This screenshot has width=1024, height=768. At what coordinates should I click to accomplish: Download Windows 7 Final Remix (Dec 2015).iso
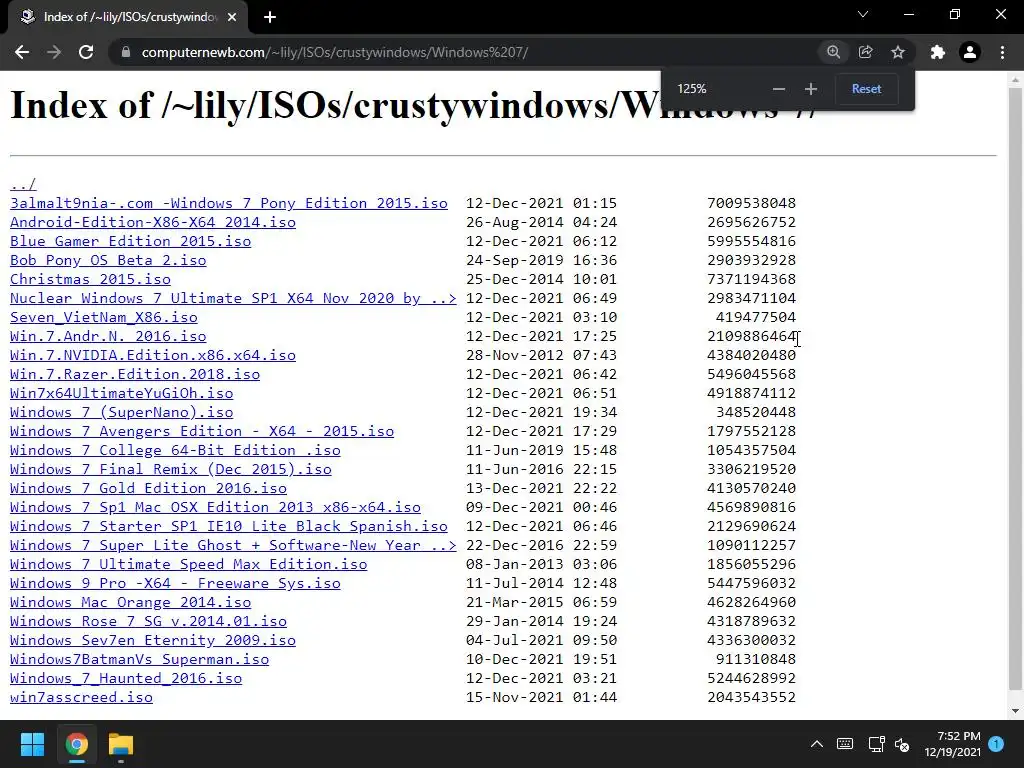click(x=170, y=469)
